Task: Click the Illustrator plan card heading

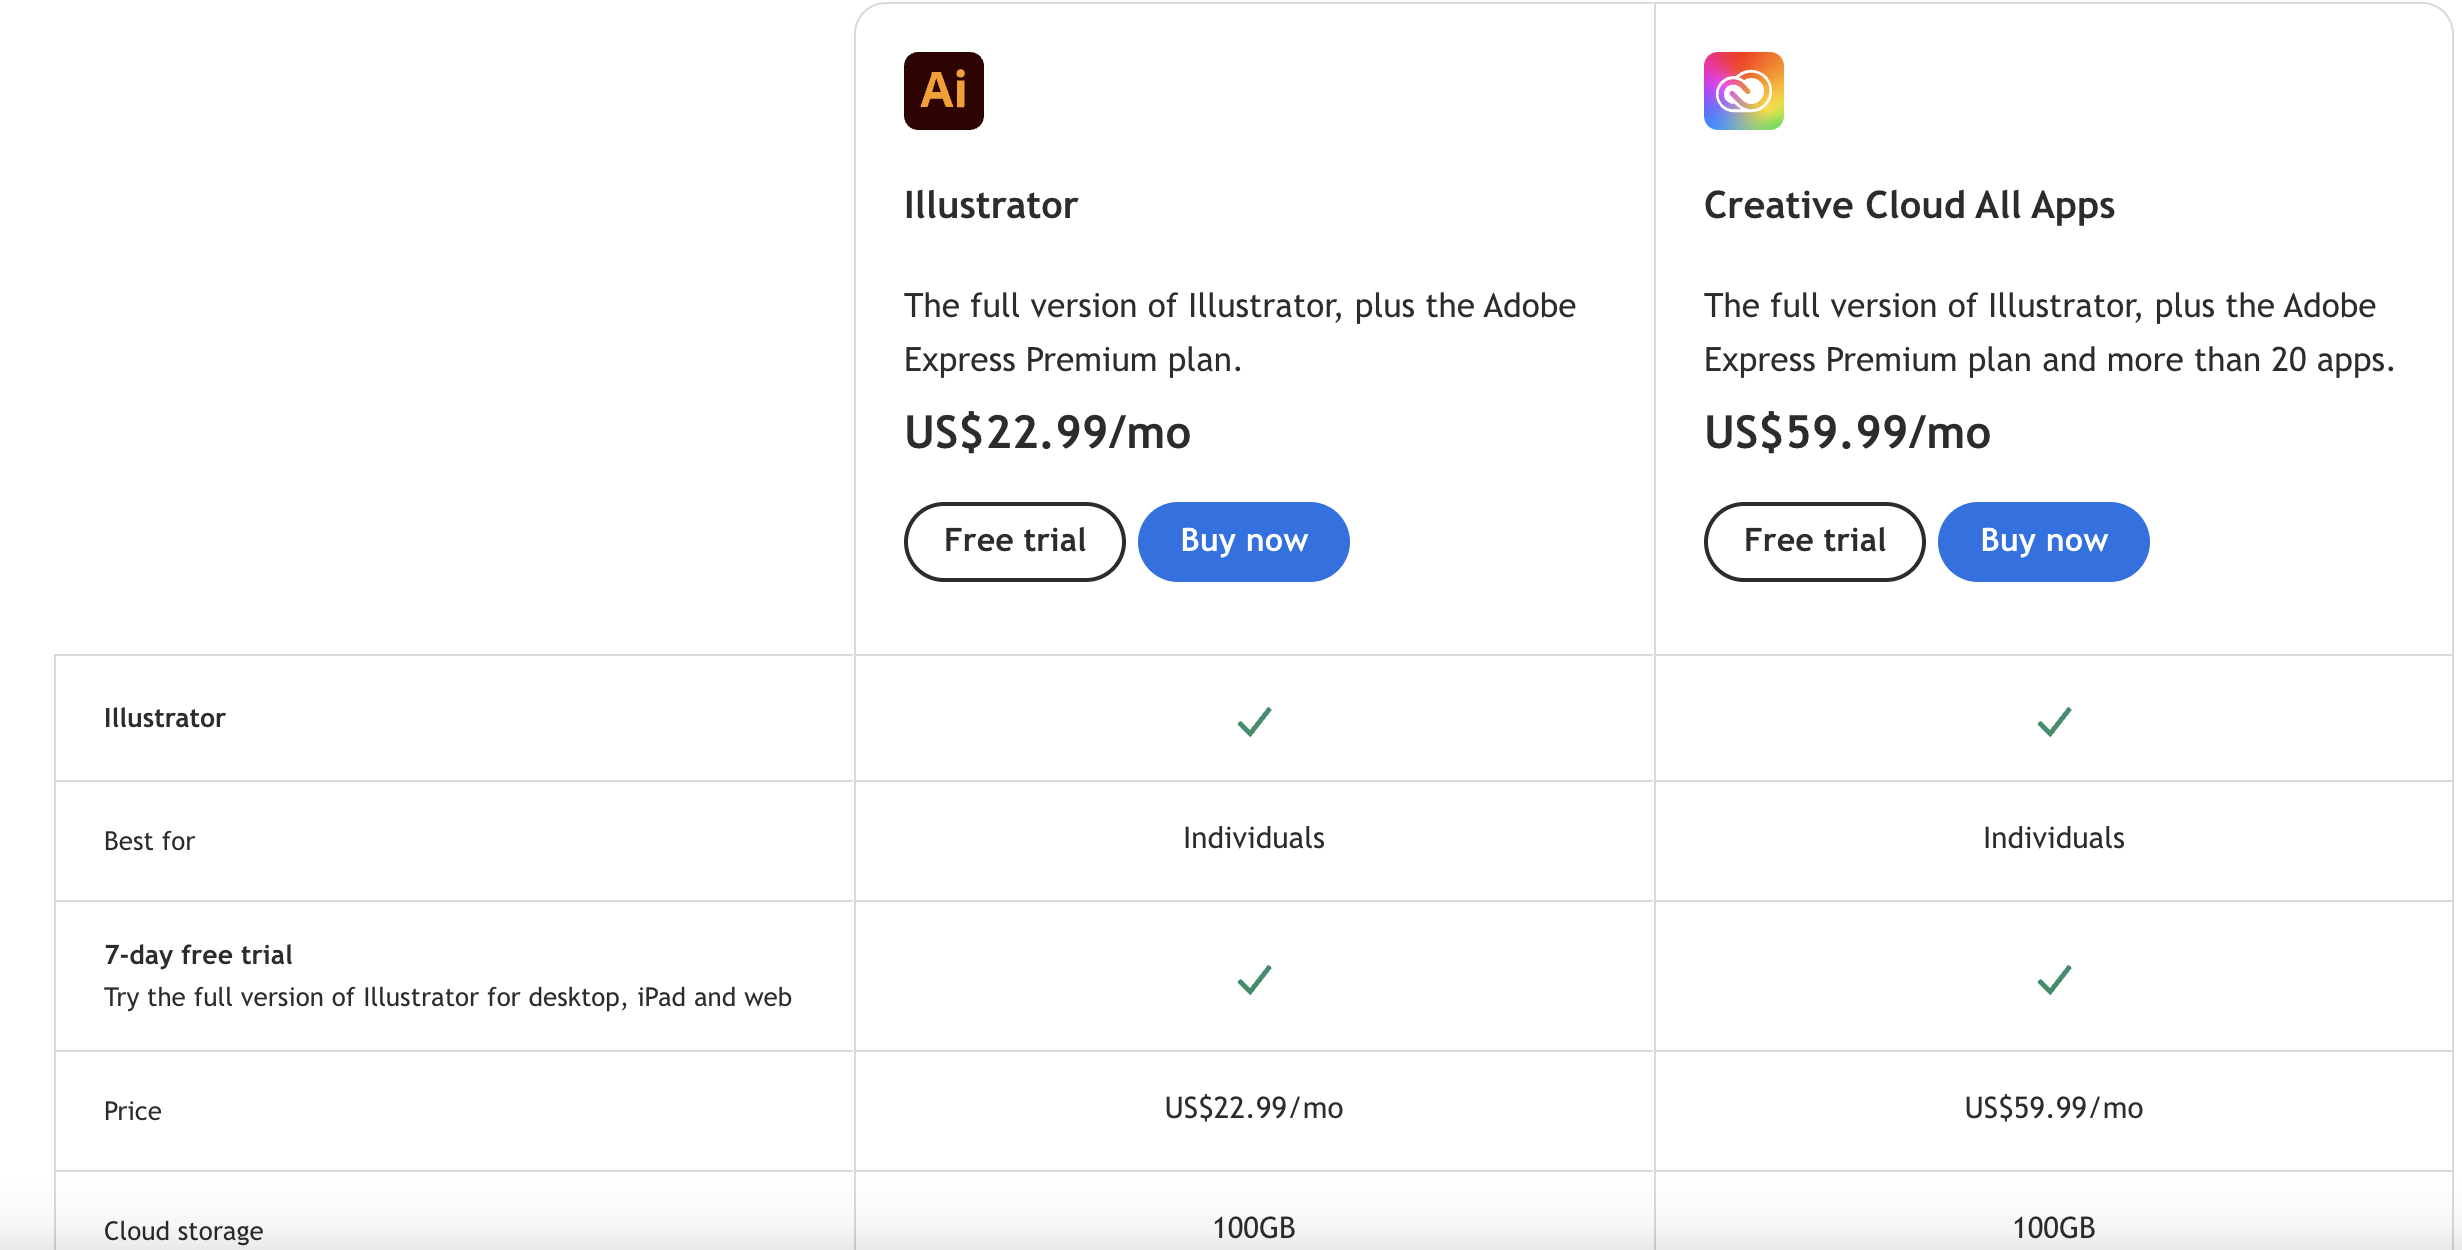Action: pyautogui.click(x=990, y=205)
